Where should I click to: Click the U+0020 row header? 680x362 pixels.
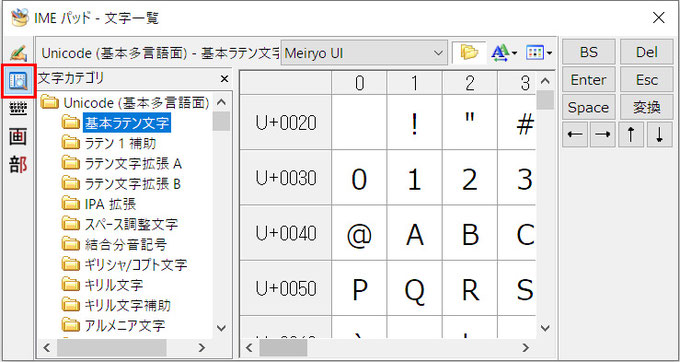tap(286, 123)
